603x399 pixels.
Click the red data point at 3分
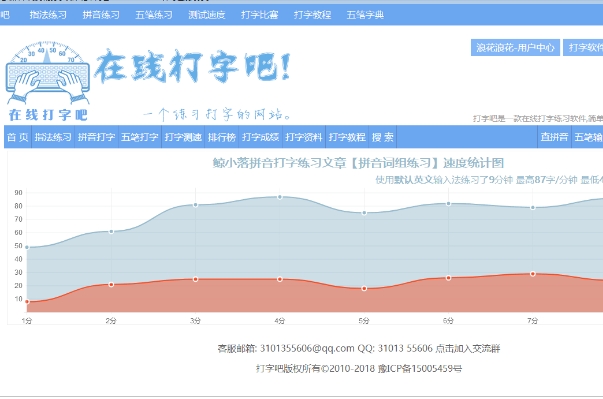pyautogui.click(x=195, y=279)
